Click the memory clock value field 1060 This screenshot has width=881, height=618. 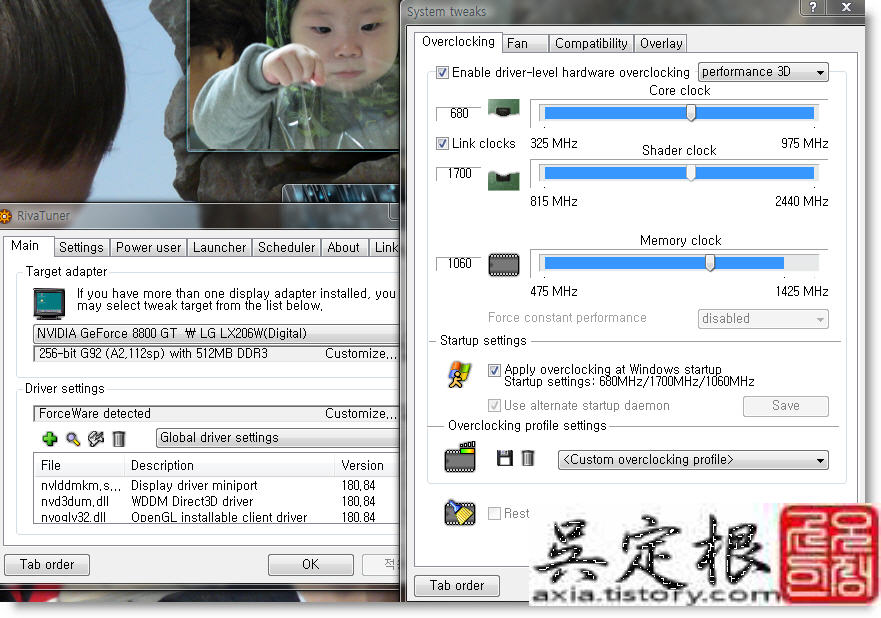[458, 263]
